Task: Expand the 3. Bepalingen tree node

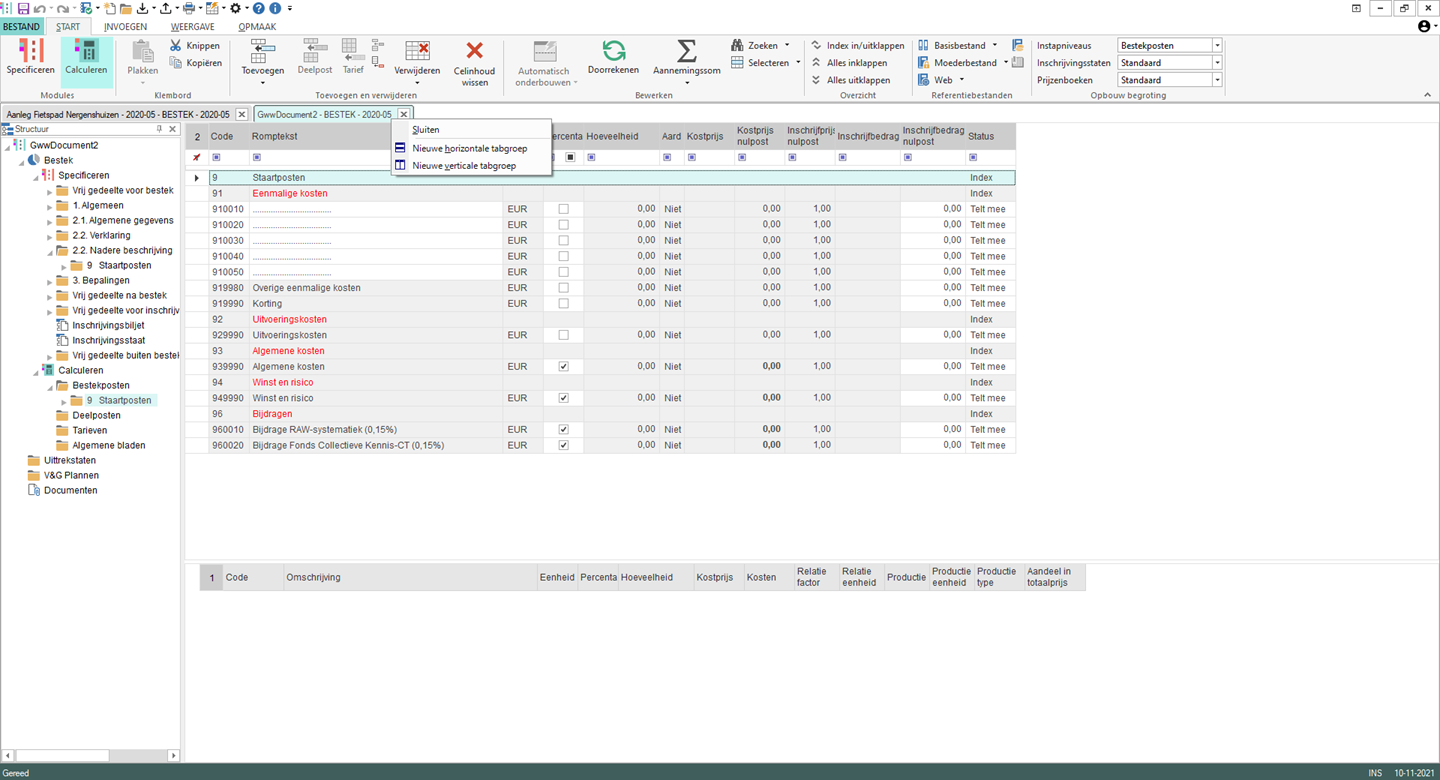Action: 50,281
